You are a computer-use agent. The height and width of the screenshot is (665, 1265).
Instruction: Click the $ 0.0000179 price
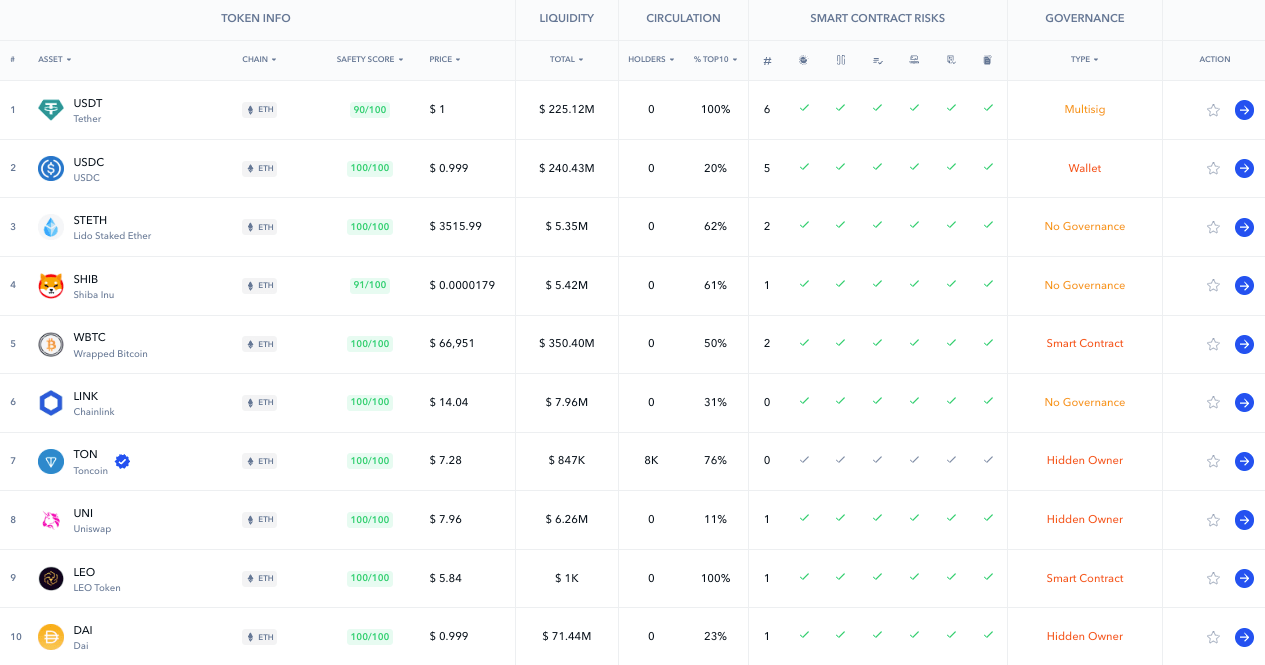coord(462,286)
